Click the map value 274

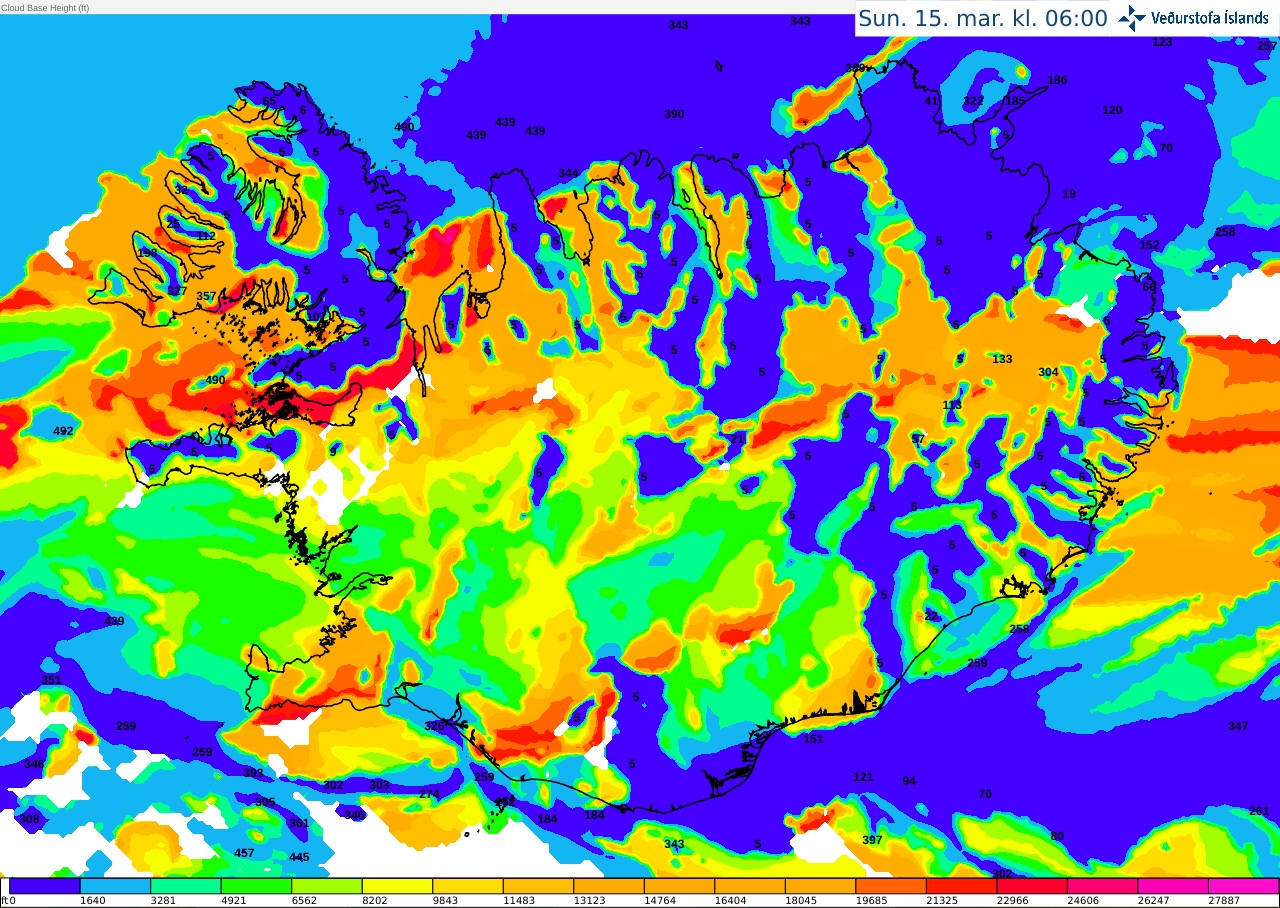pos(429,794)
